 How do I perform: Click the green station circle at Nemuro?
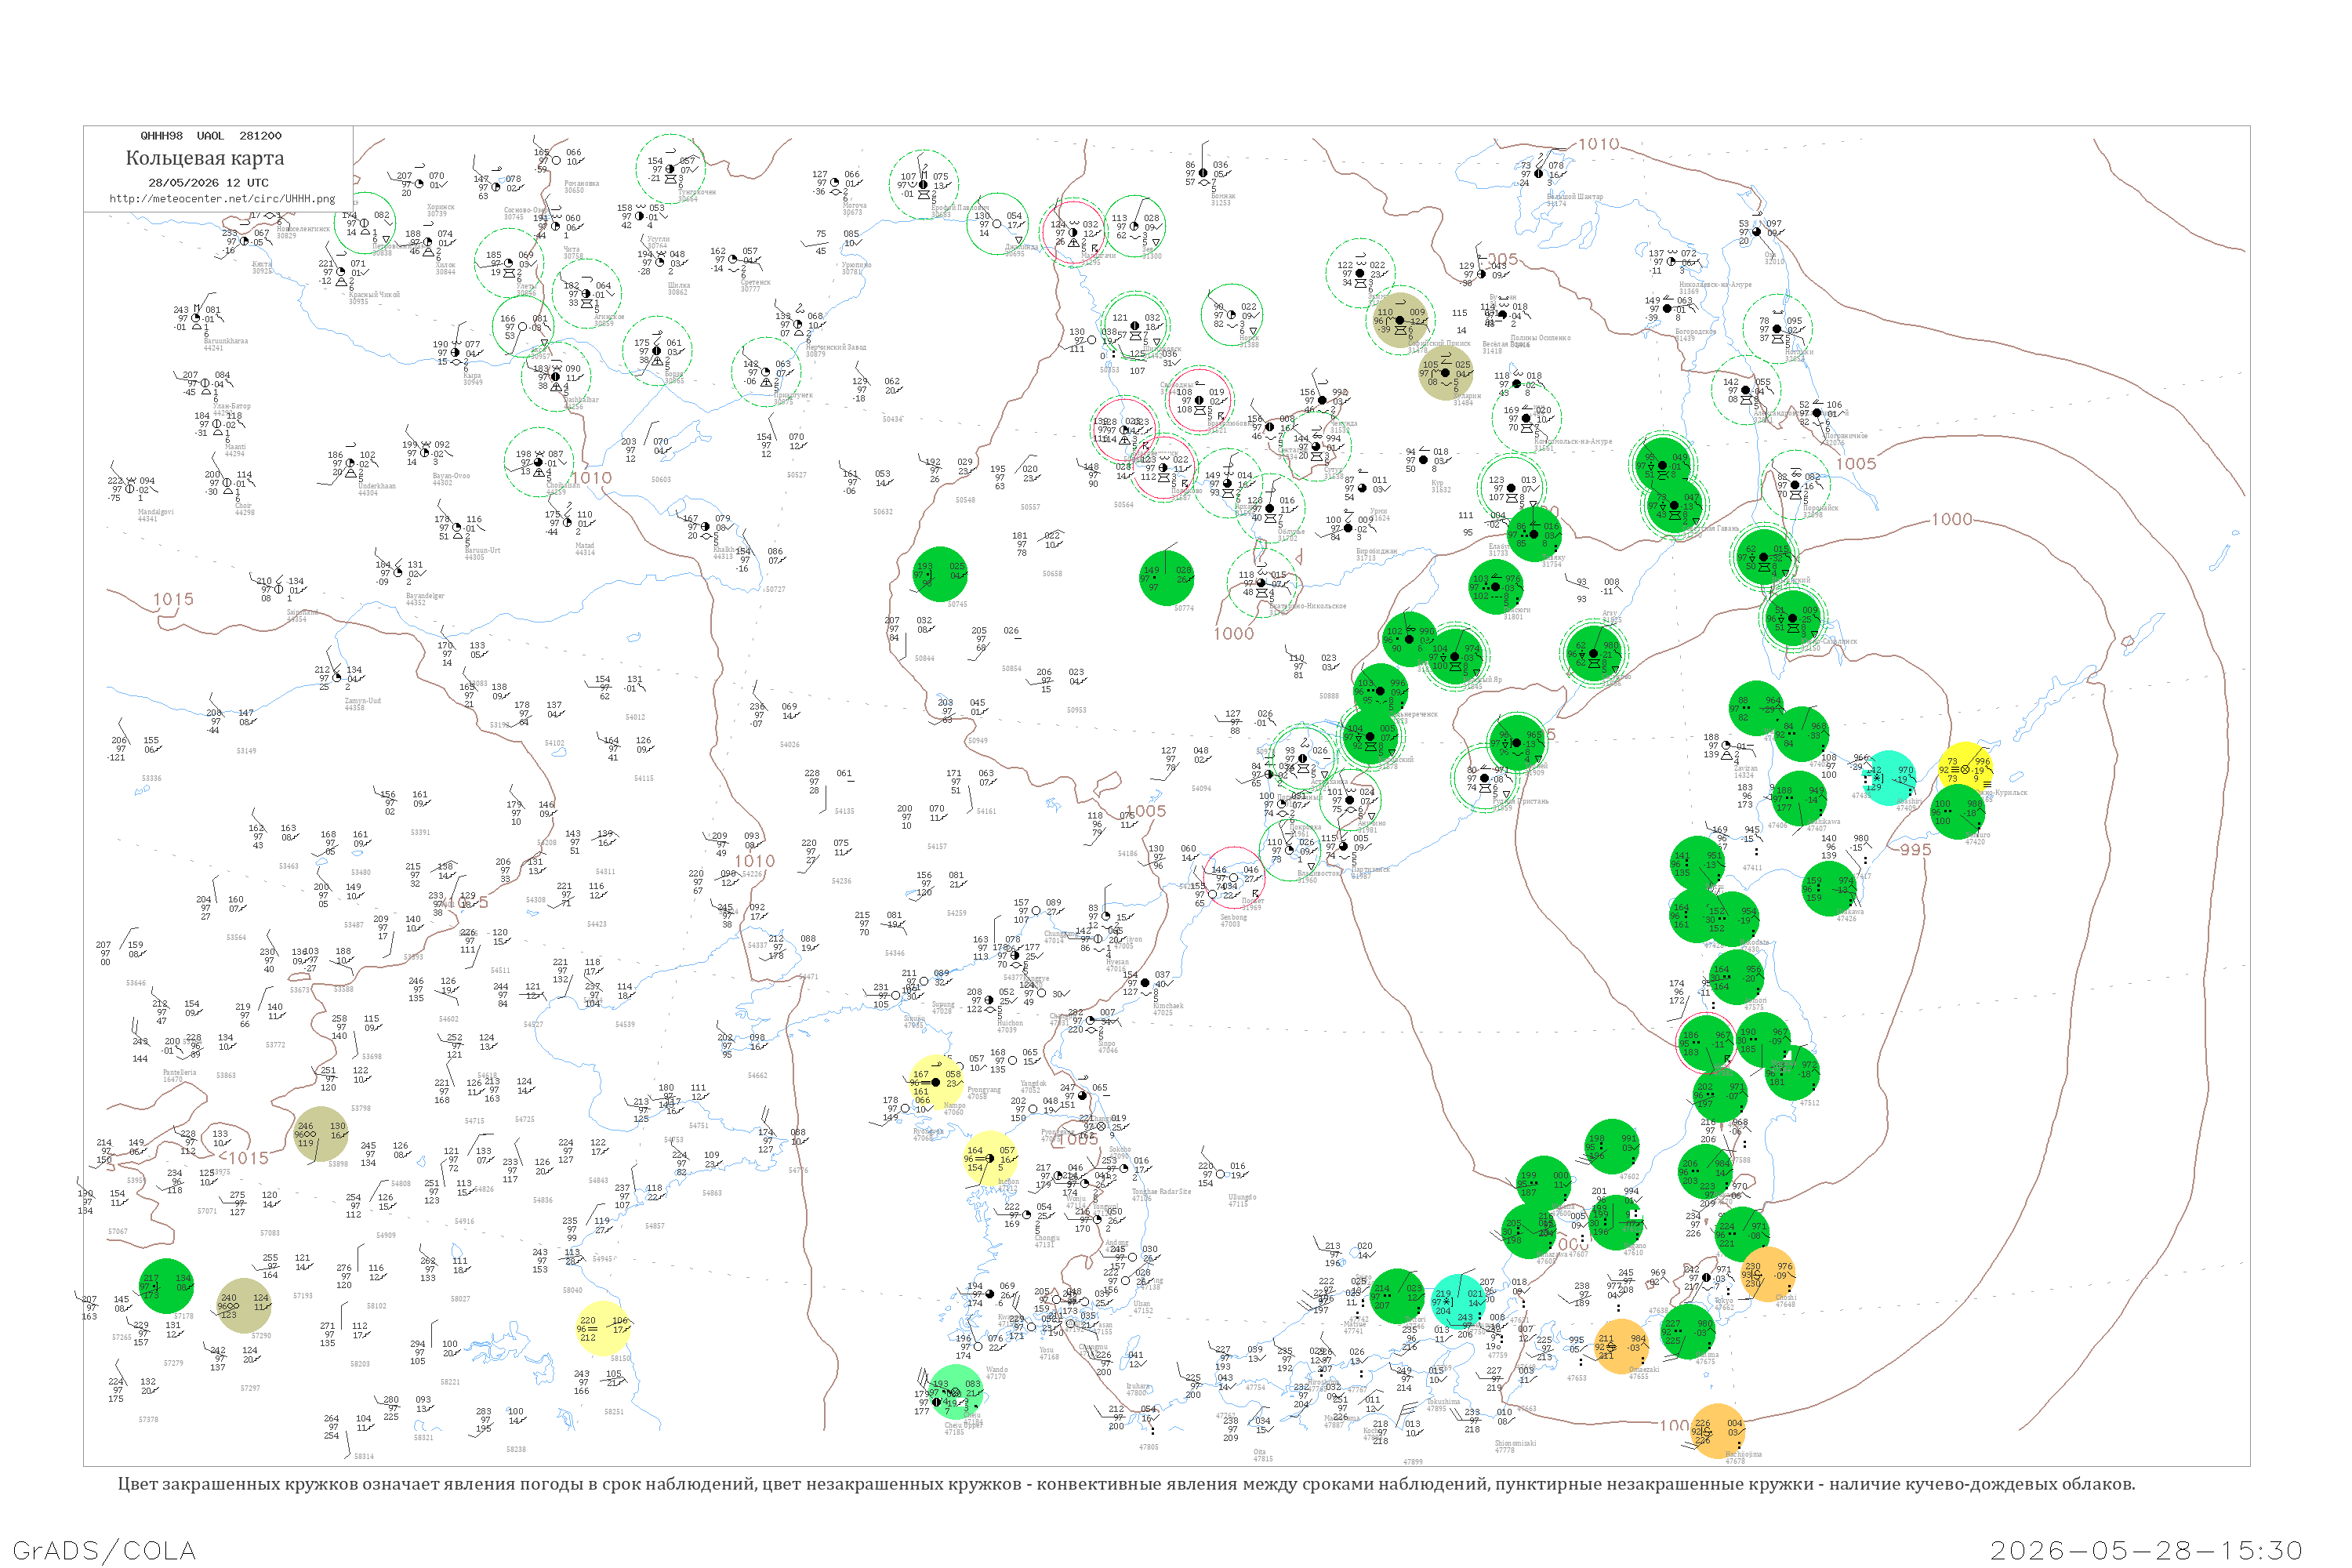pos(1957,811)
